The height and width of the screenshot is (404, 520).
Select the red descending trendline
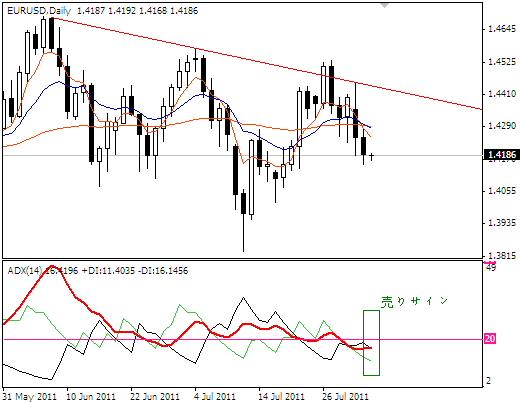[267, 63]
